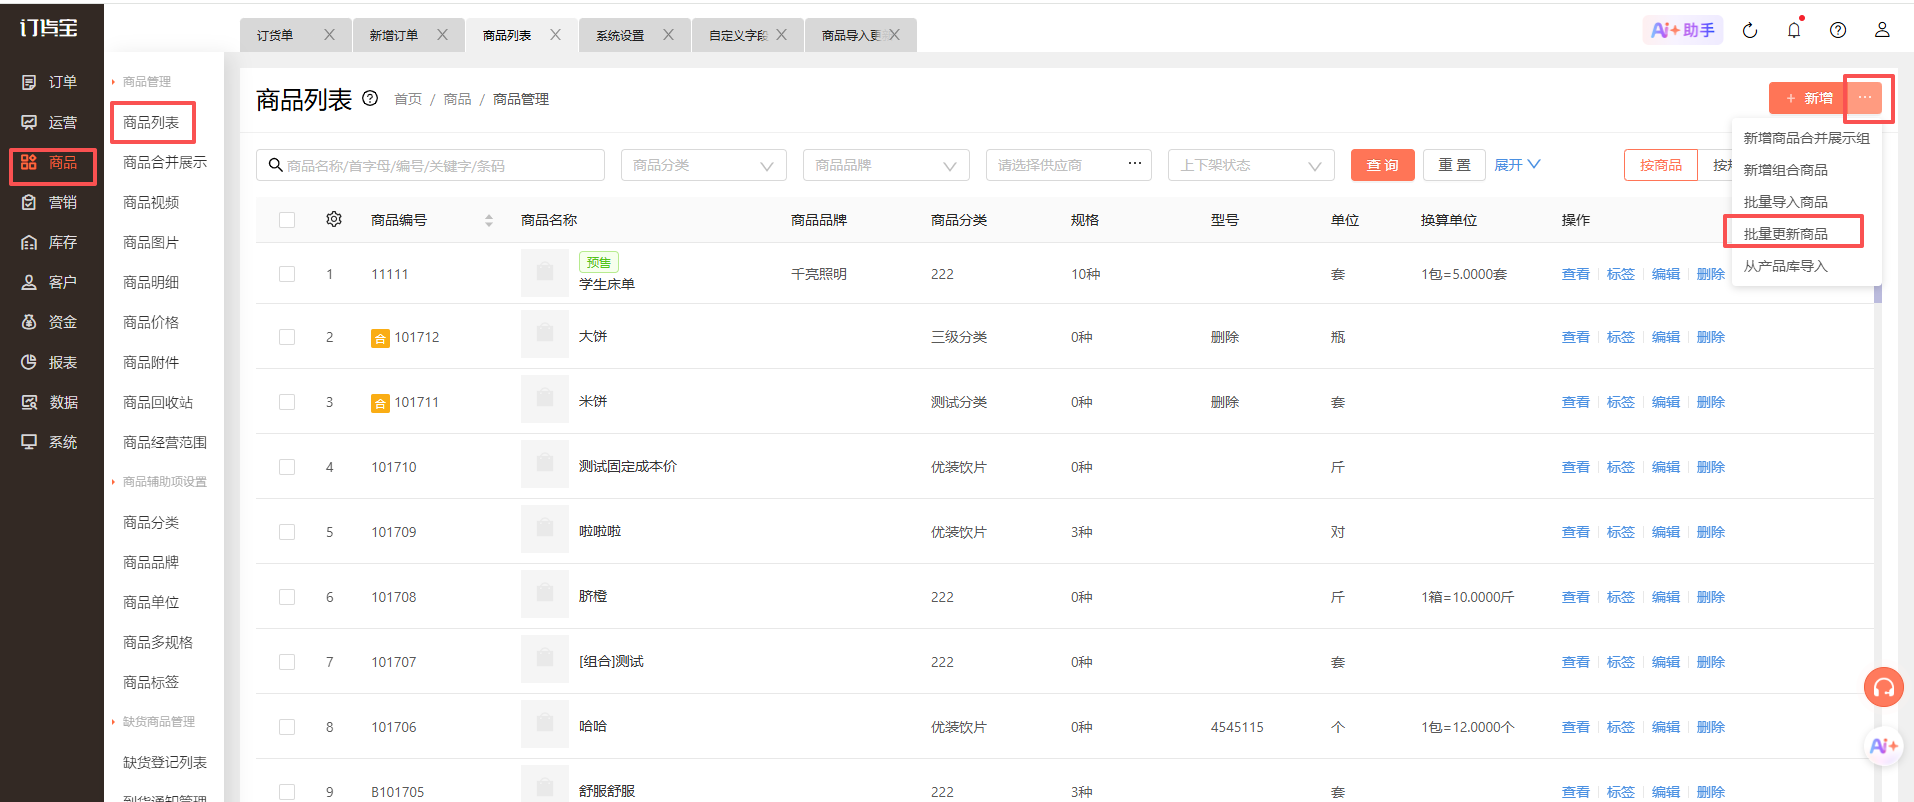Viewport: 1914px width, 802px height.
Task: Collapse the 商品辅助设置 sidebar group
Action: click(x=159, y=482)
